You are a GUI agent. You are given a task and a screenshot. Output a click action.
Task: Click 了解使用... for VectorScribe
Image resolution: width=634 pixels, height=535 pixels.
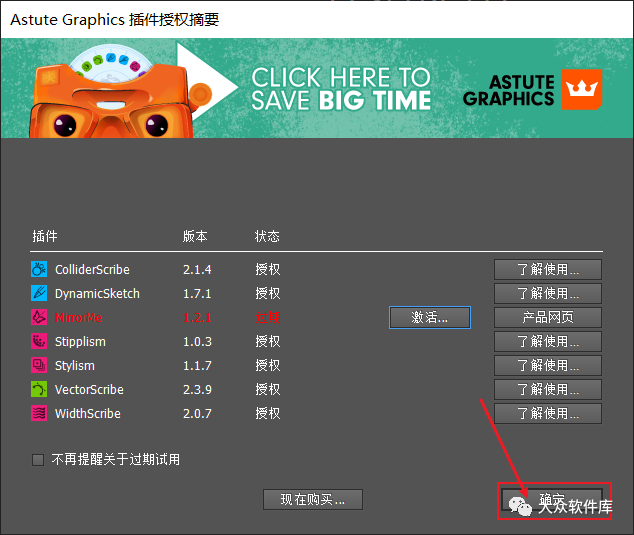(x=548, y=390)
